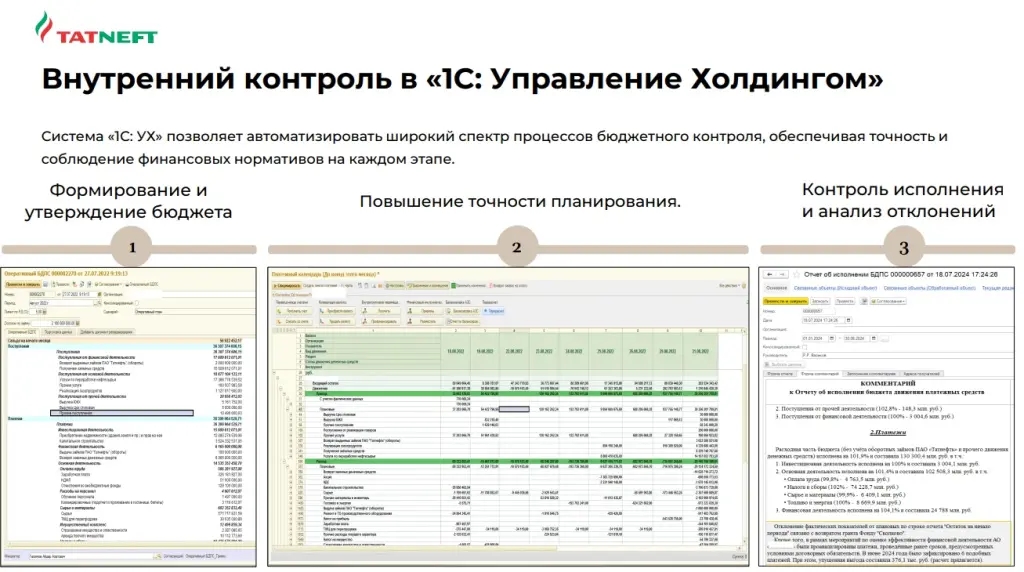Click the help icon in payment calendar toolbar

point(744,285)
